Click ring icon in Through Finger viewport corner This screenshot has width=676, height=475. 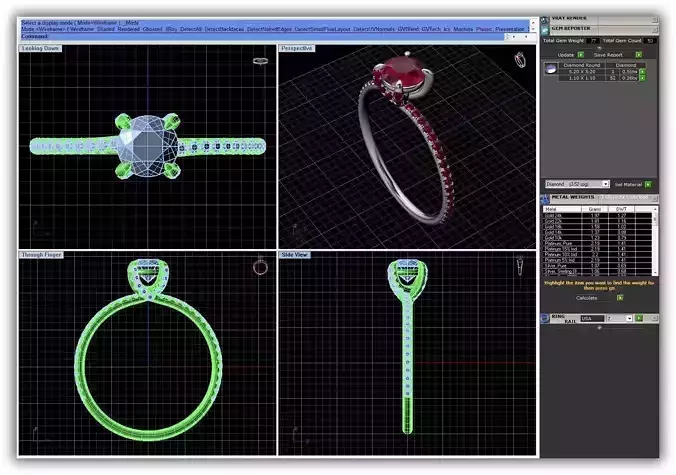[x=260, y=267]
